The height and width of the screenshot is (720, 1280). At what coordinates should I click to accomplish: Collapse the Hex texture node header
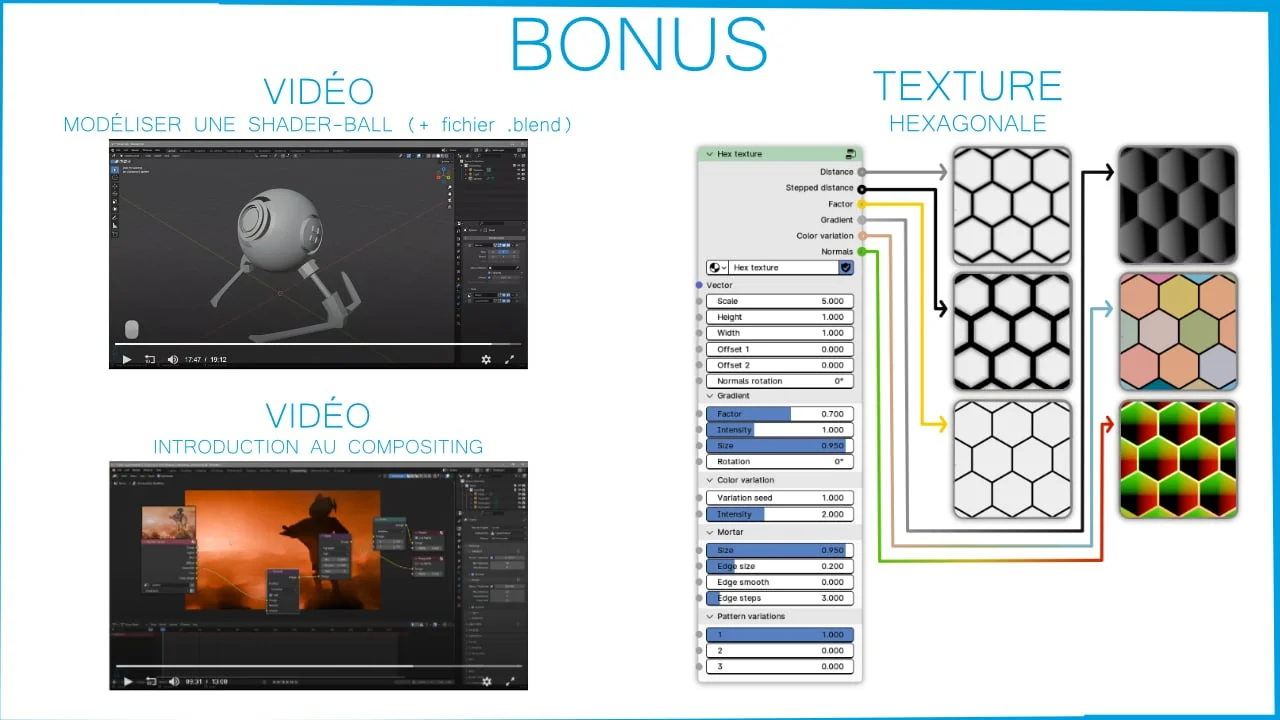click(x=709, y=154)
